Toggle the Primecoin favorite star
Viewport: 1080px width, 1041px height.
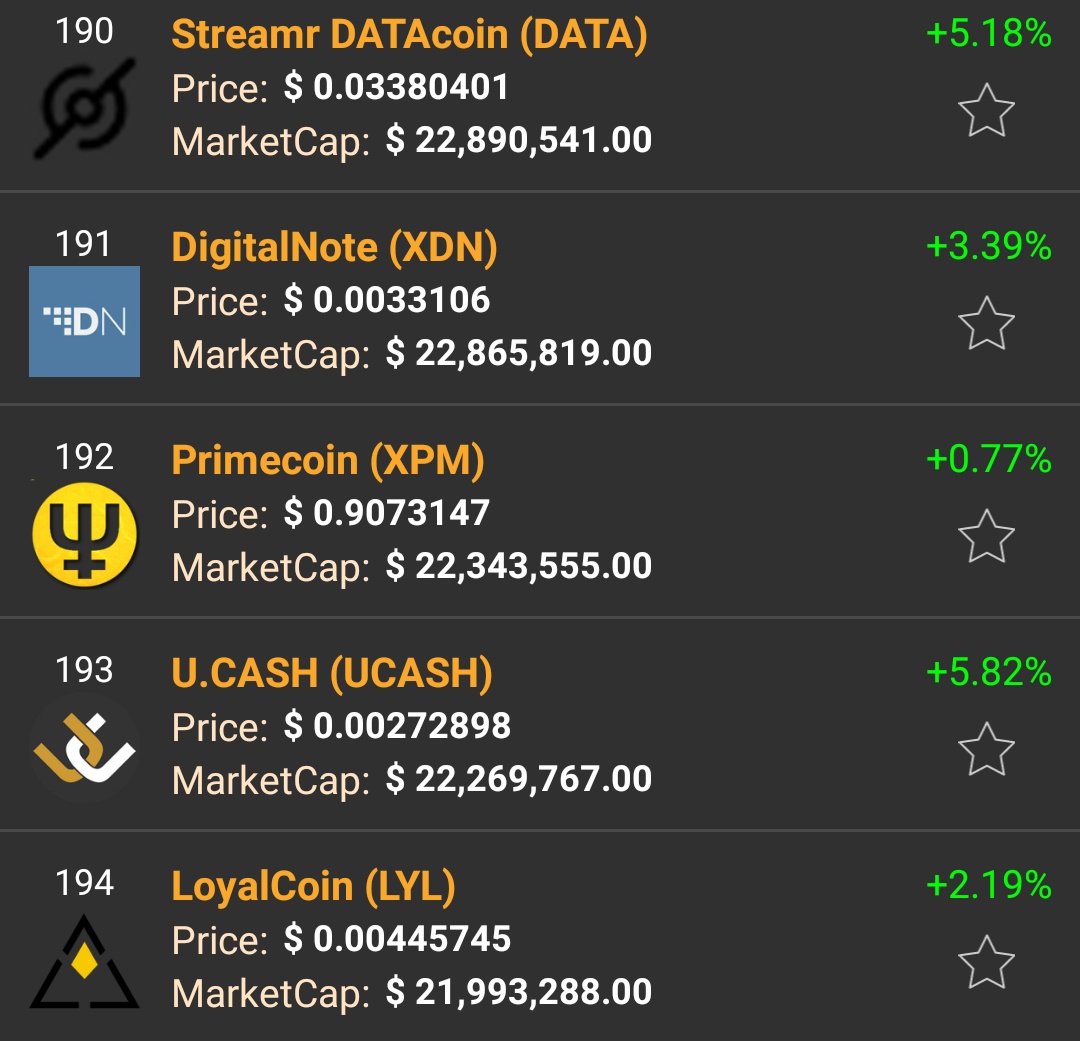(986, 536)
